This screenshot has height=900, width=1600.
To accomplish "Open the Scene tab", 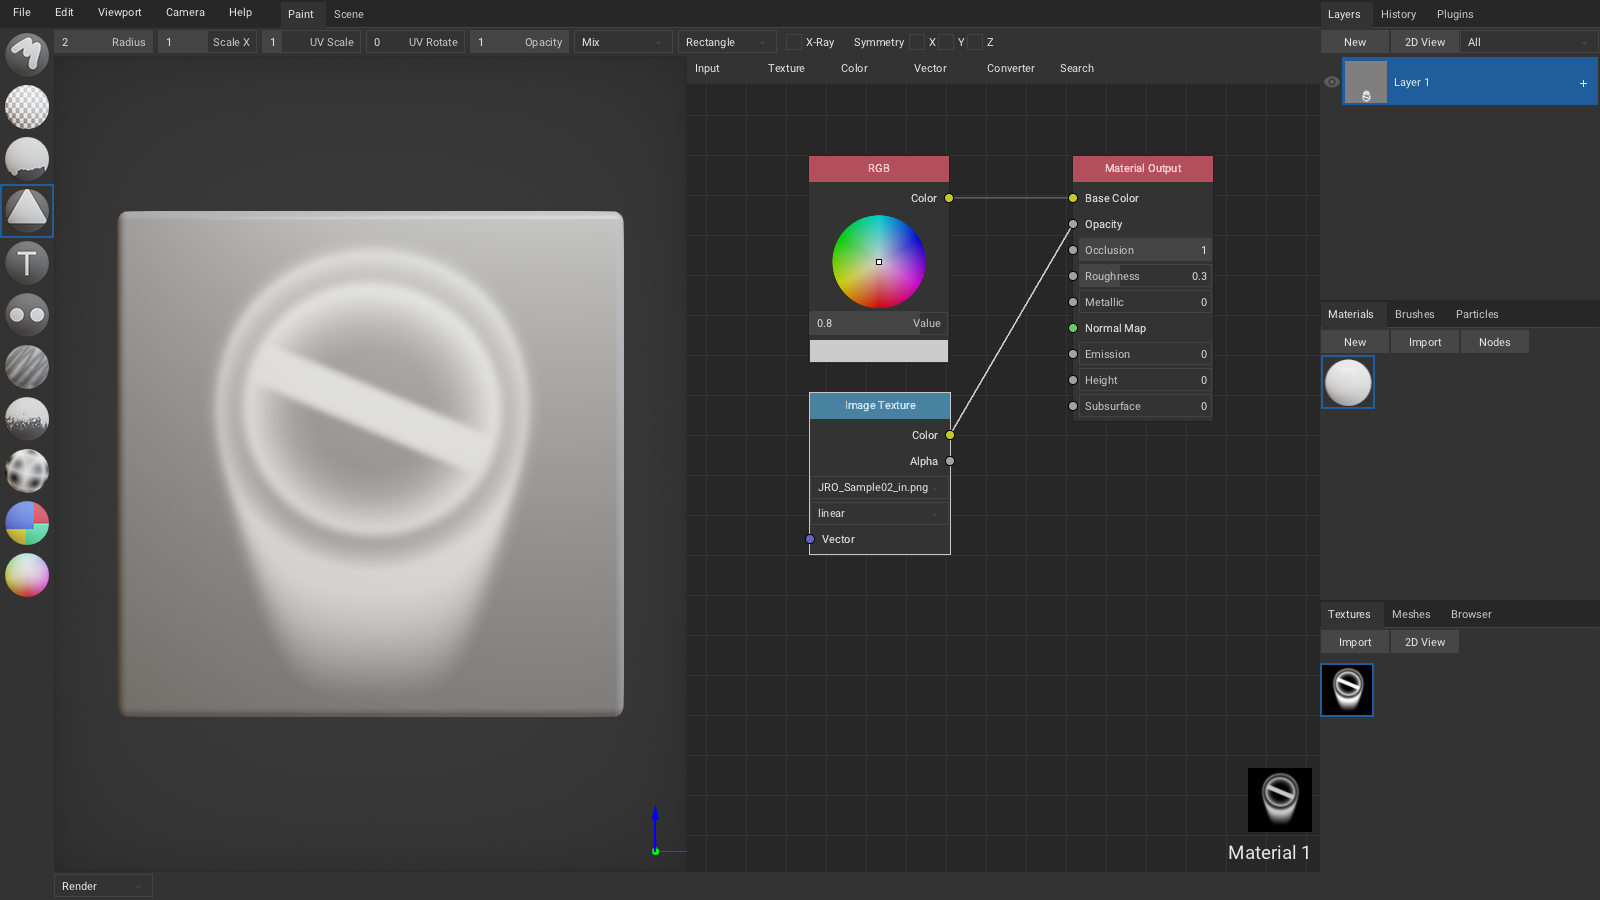I will pyautogui.click(x=348, y=14).
